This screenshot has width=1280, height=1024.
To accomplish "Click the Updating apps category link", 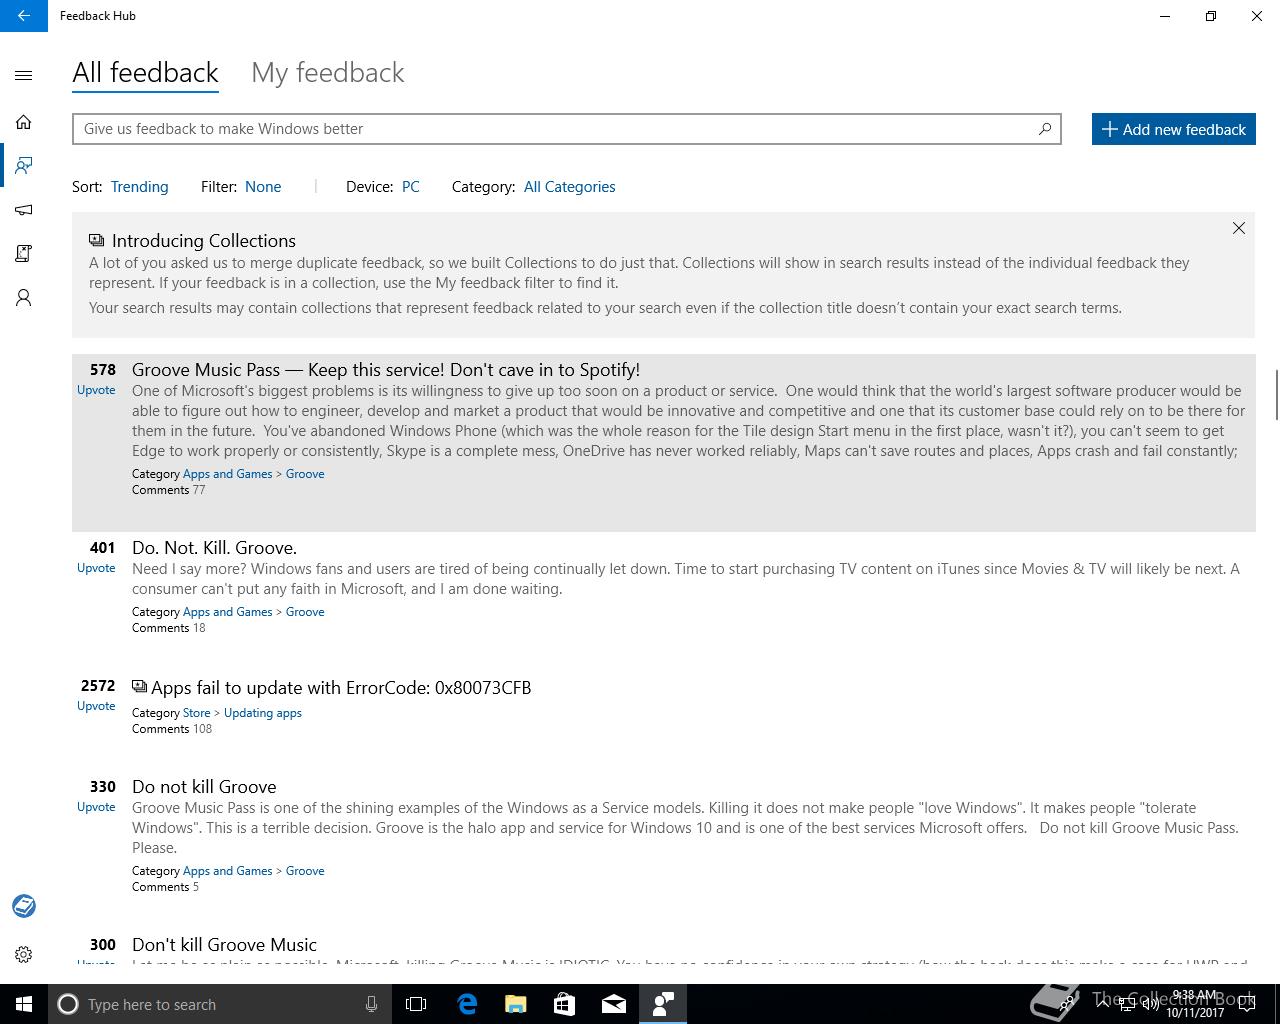I will 263,713.
